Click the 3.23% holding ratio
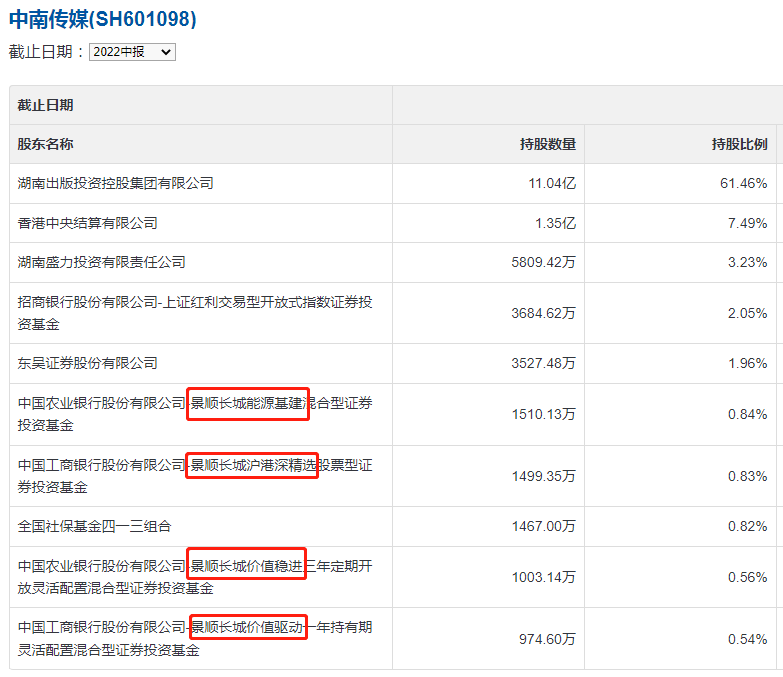This screenshot has height=677, width=783. pyautogui.click(x=748, y=262)
